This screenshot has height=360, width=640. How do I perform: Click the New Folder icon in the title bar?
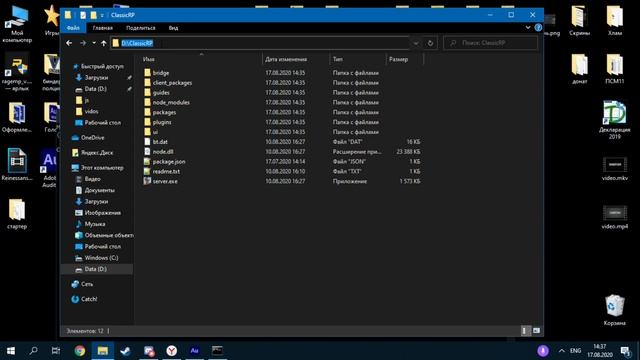click(93, 15)
